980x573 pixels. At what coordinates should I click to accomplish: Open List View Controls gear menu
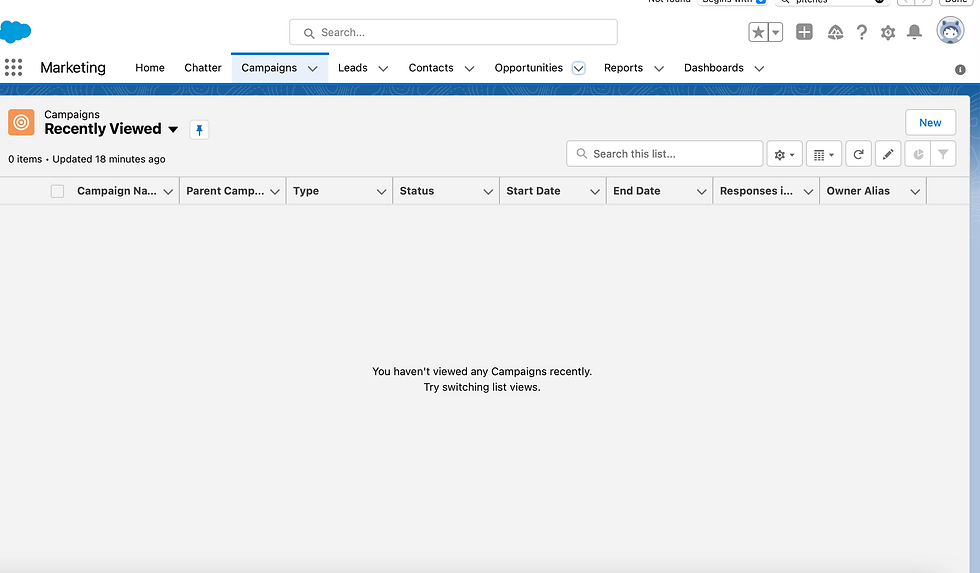pyautogui.click(x=784, y=154)
